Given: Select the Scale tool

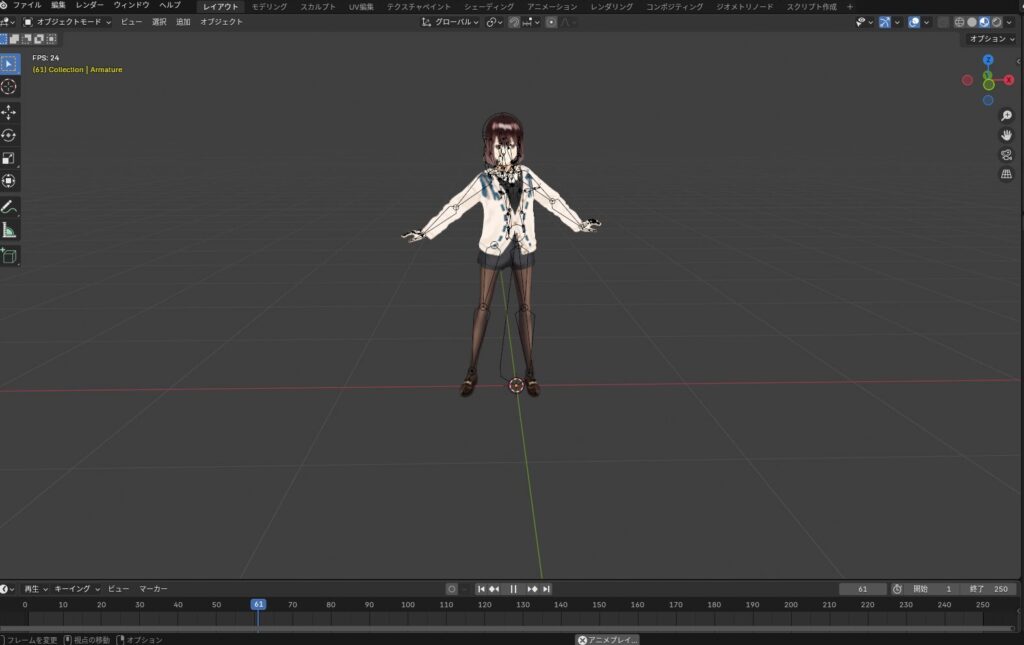Looking at the screenshot, I should pyautogui.click(x=9, y=158).
